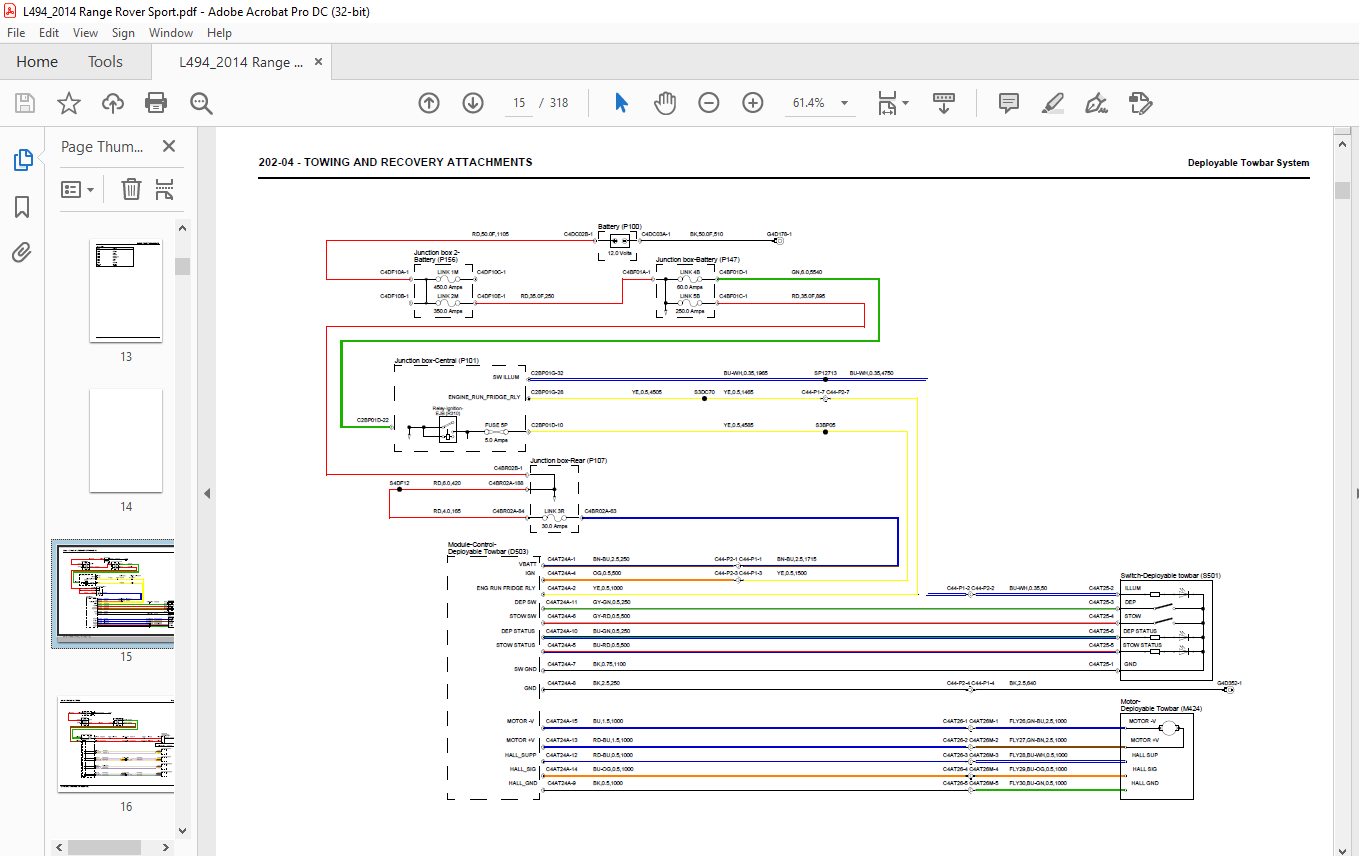Open Page Thumbnails panel icon
This screenshot has width=1359, height=856.
22,160
